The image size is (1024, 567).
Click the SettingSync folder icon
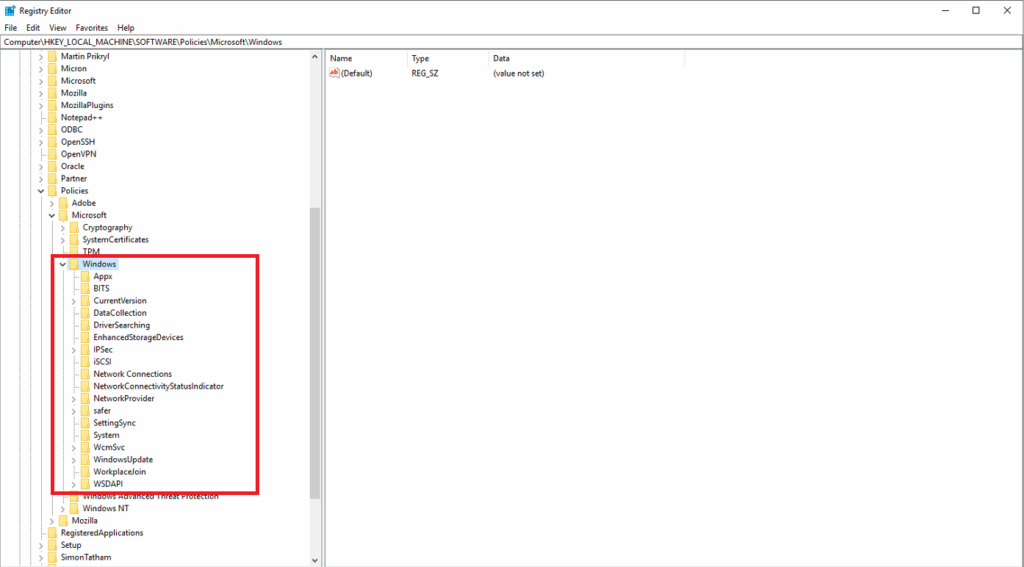click(85, 423)
